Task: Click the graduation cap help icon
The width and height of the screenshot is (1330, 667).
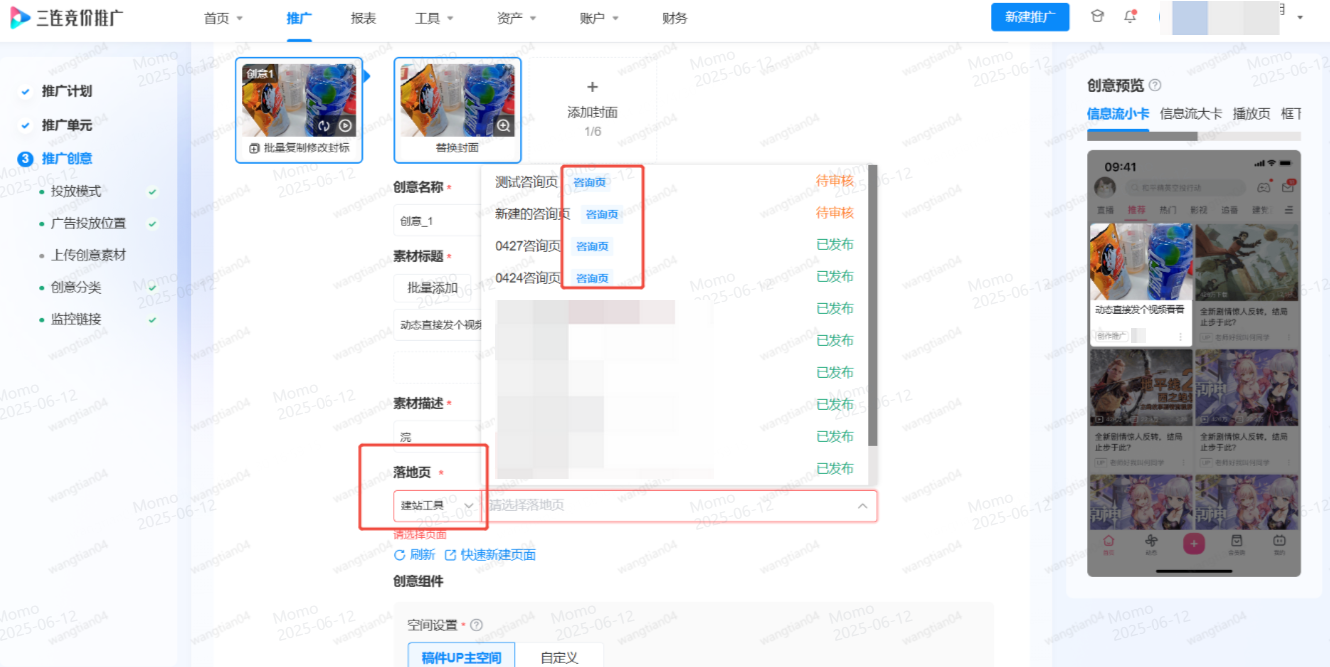Action: tap(1097, 16)
